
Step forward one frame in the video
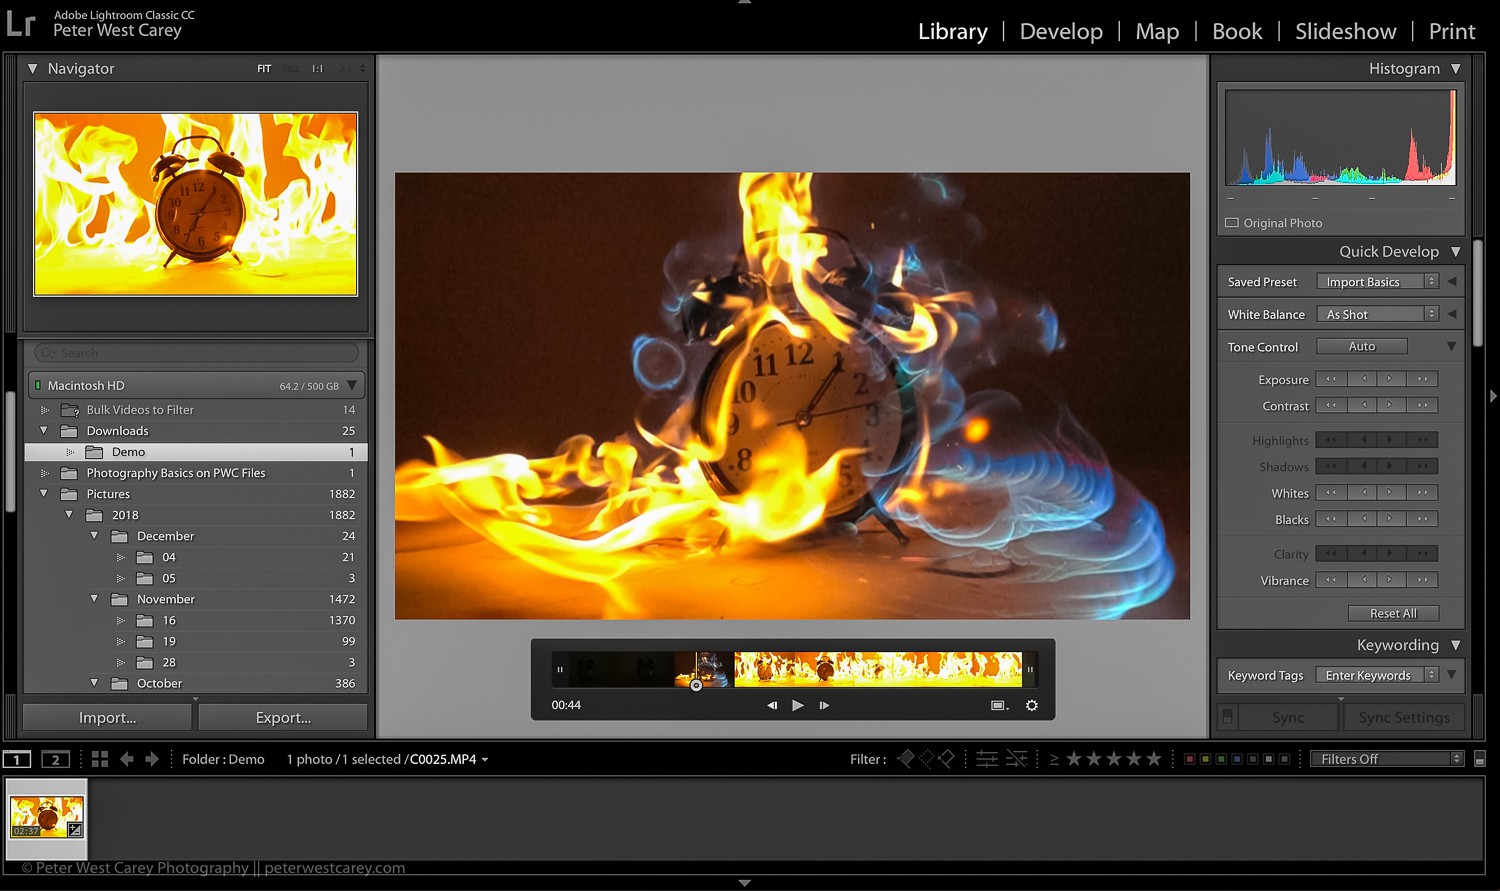click(x=823, y=705)
